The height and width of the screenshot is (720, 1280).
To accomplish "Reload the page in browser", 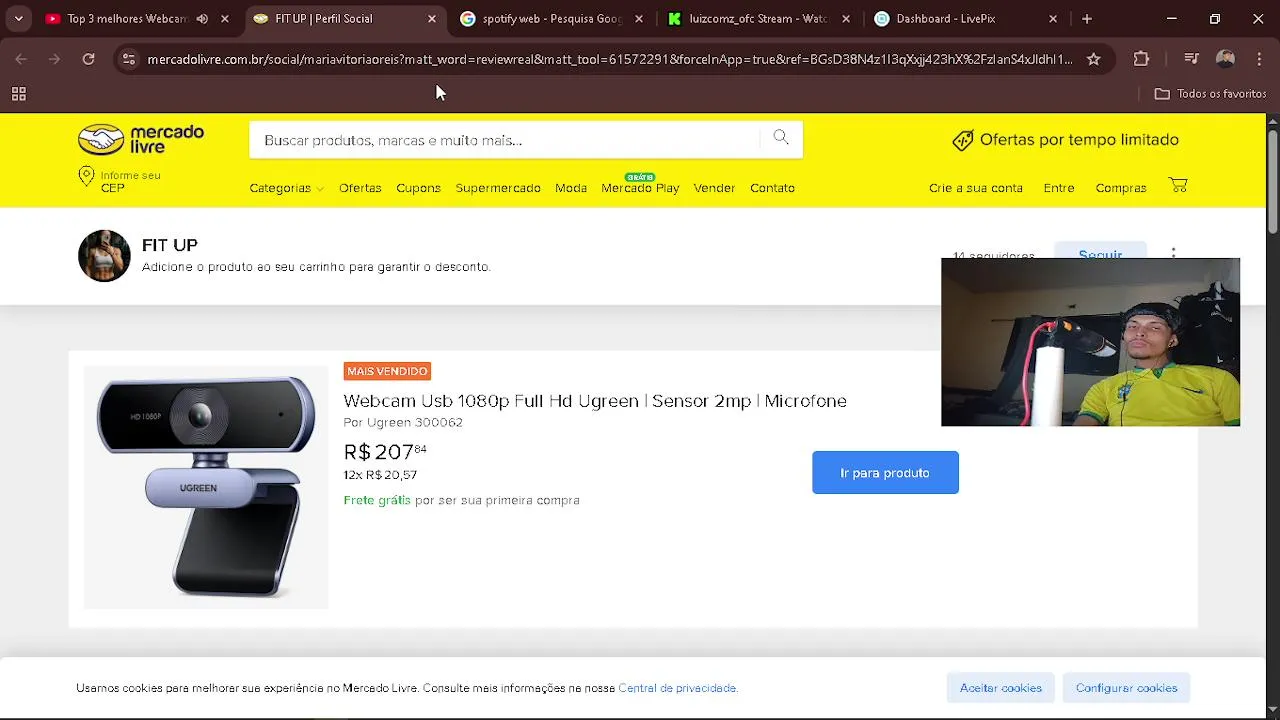I will coord(88,59).
